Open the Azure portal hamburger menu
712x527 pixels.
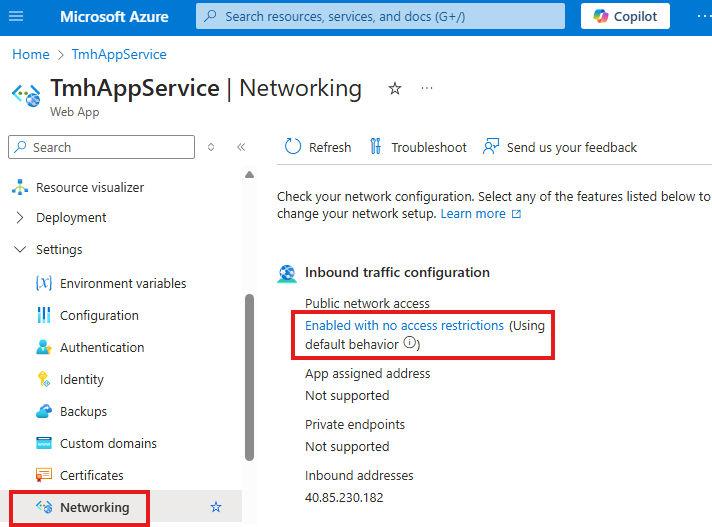click(16, 16)
